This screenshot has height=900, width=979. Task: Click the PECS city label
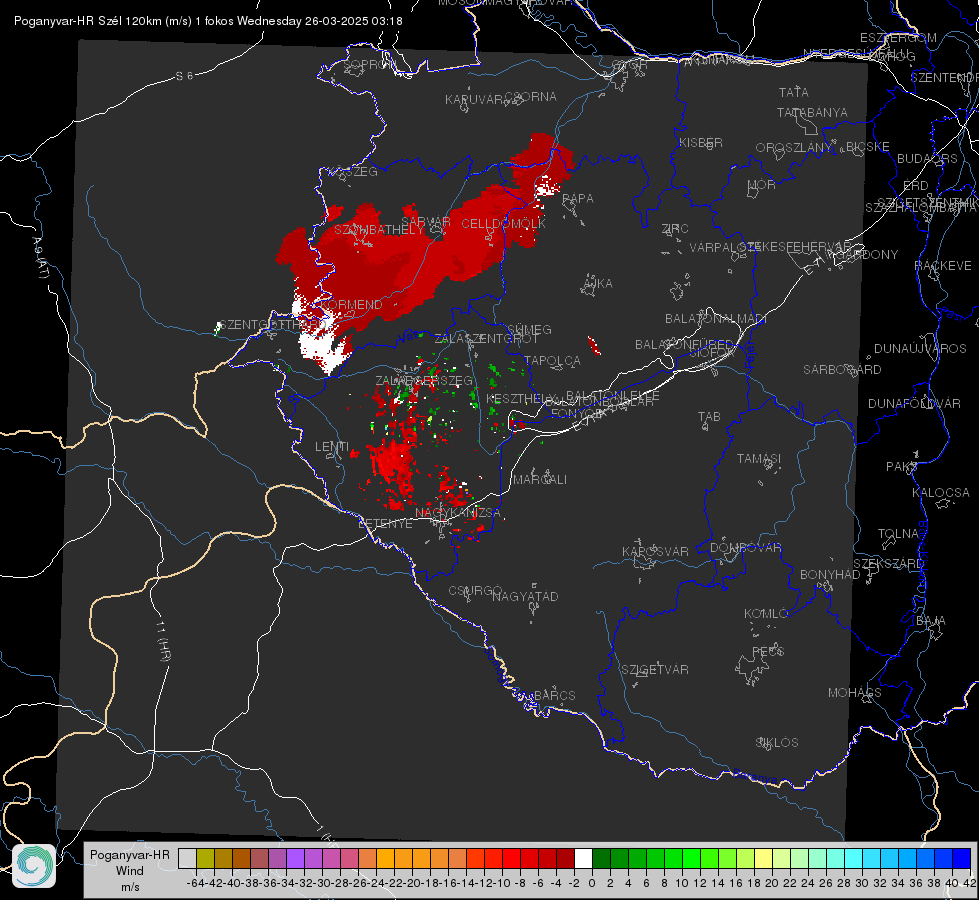coord(768,652)
